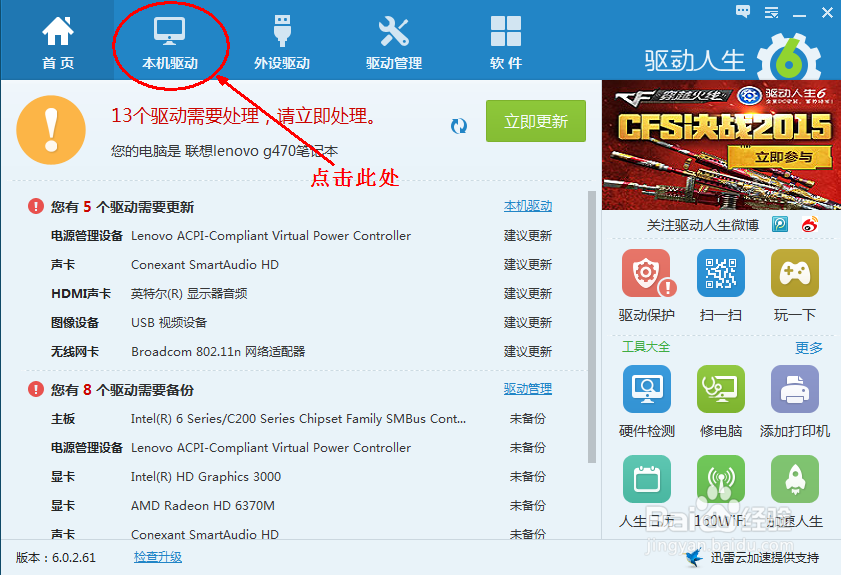841x575 pixels.
Task: Select the AMD Radeon HD 6370M row
Action: [x=300, y=505]
